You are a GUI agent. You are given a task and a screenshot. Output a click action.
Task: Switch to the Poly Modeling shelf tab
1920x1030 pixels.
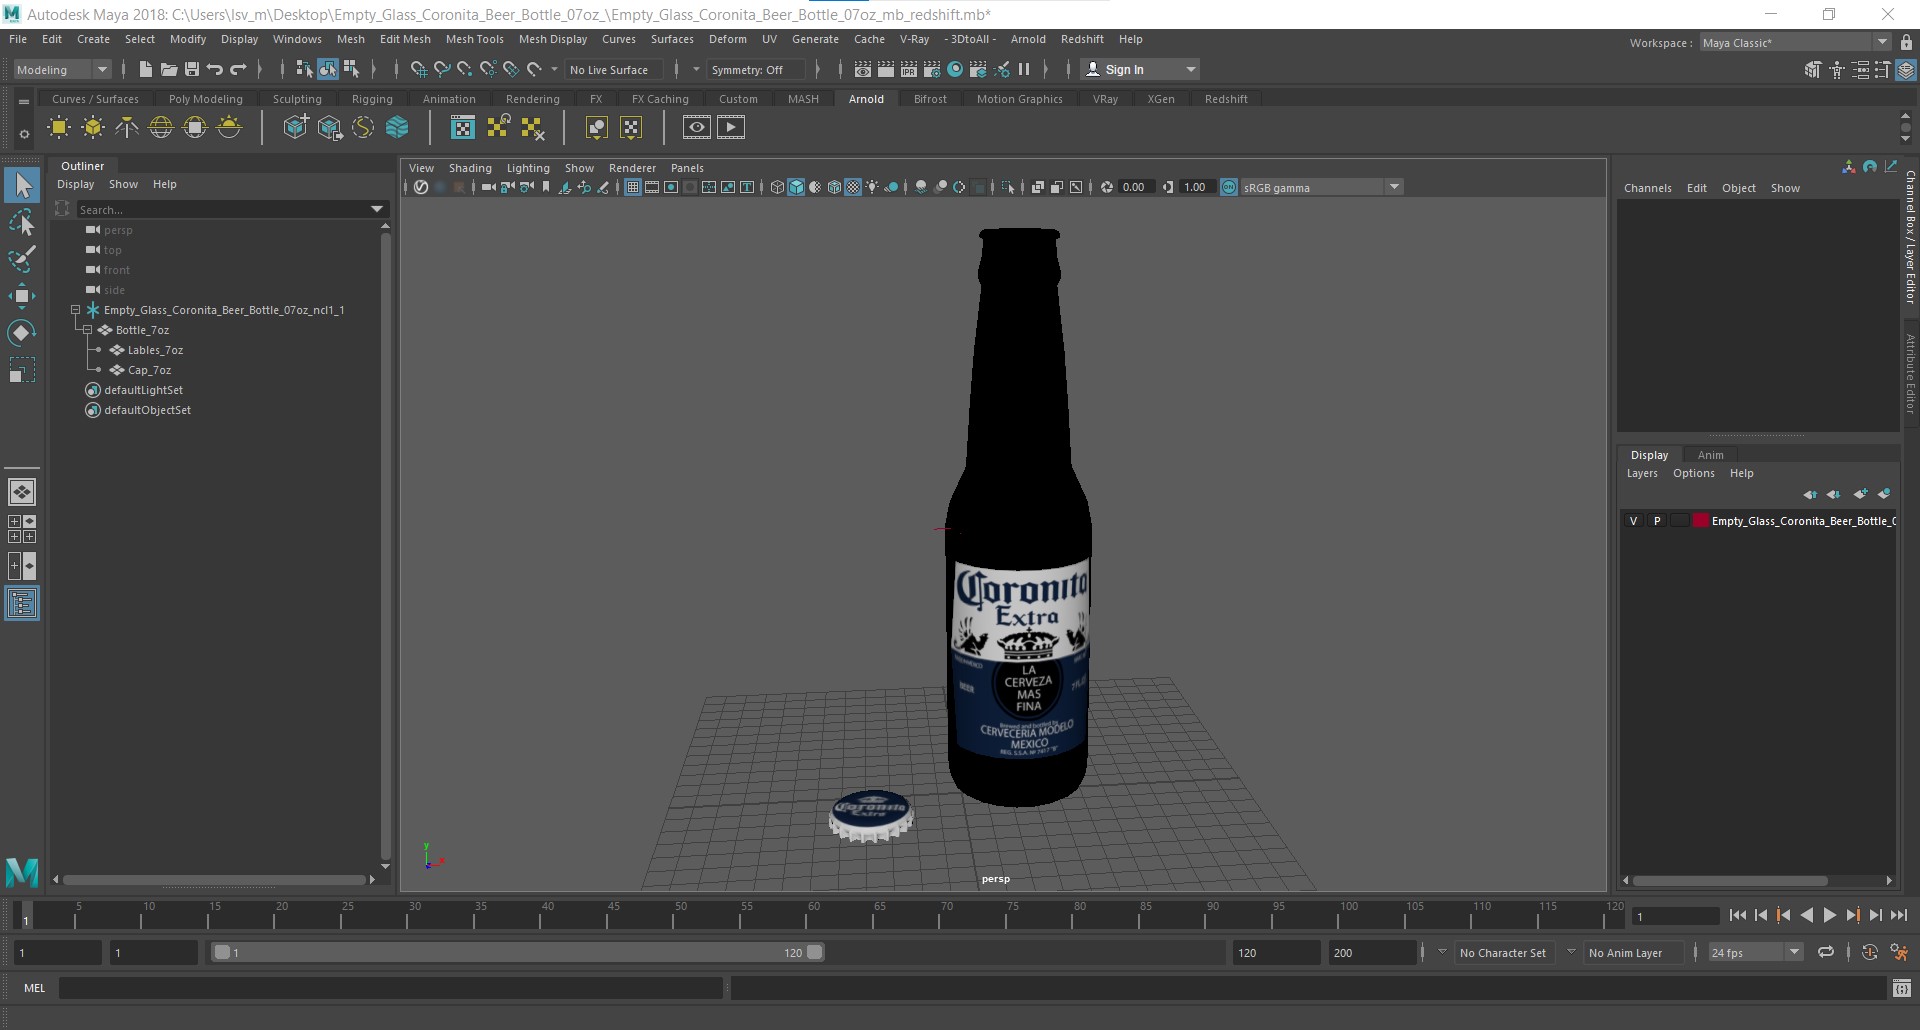[205, 99]
